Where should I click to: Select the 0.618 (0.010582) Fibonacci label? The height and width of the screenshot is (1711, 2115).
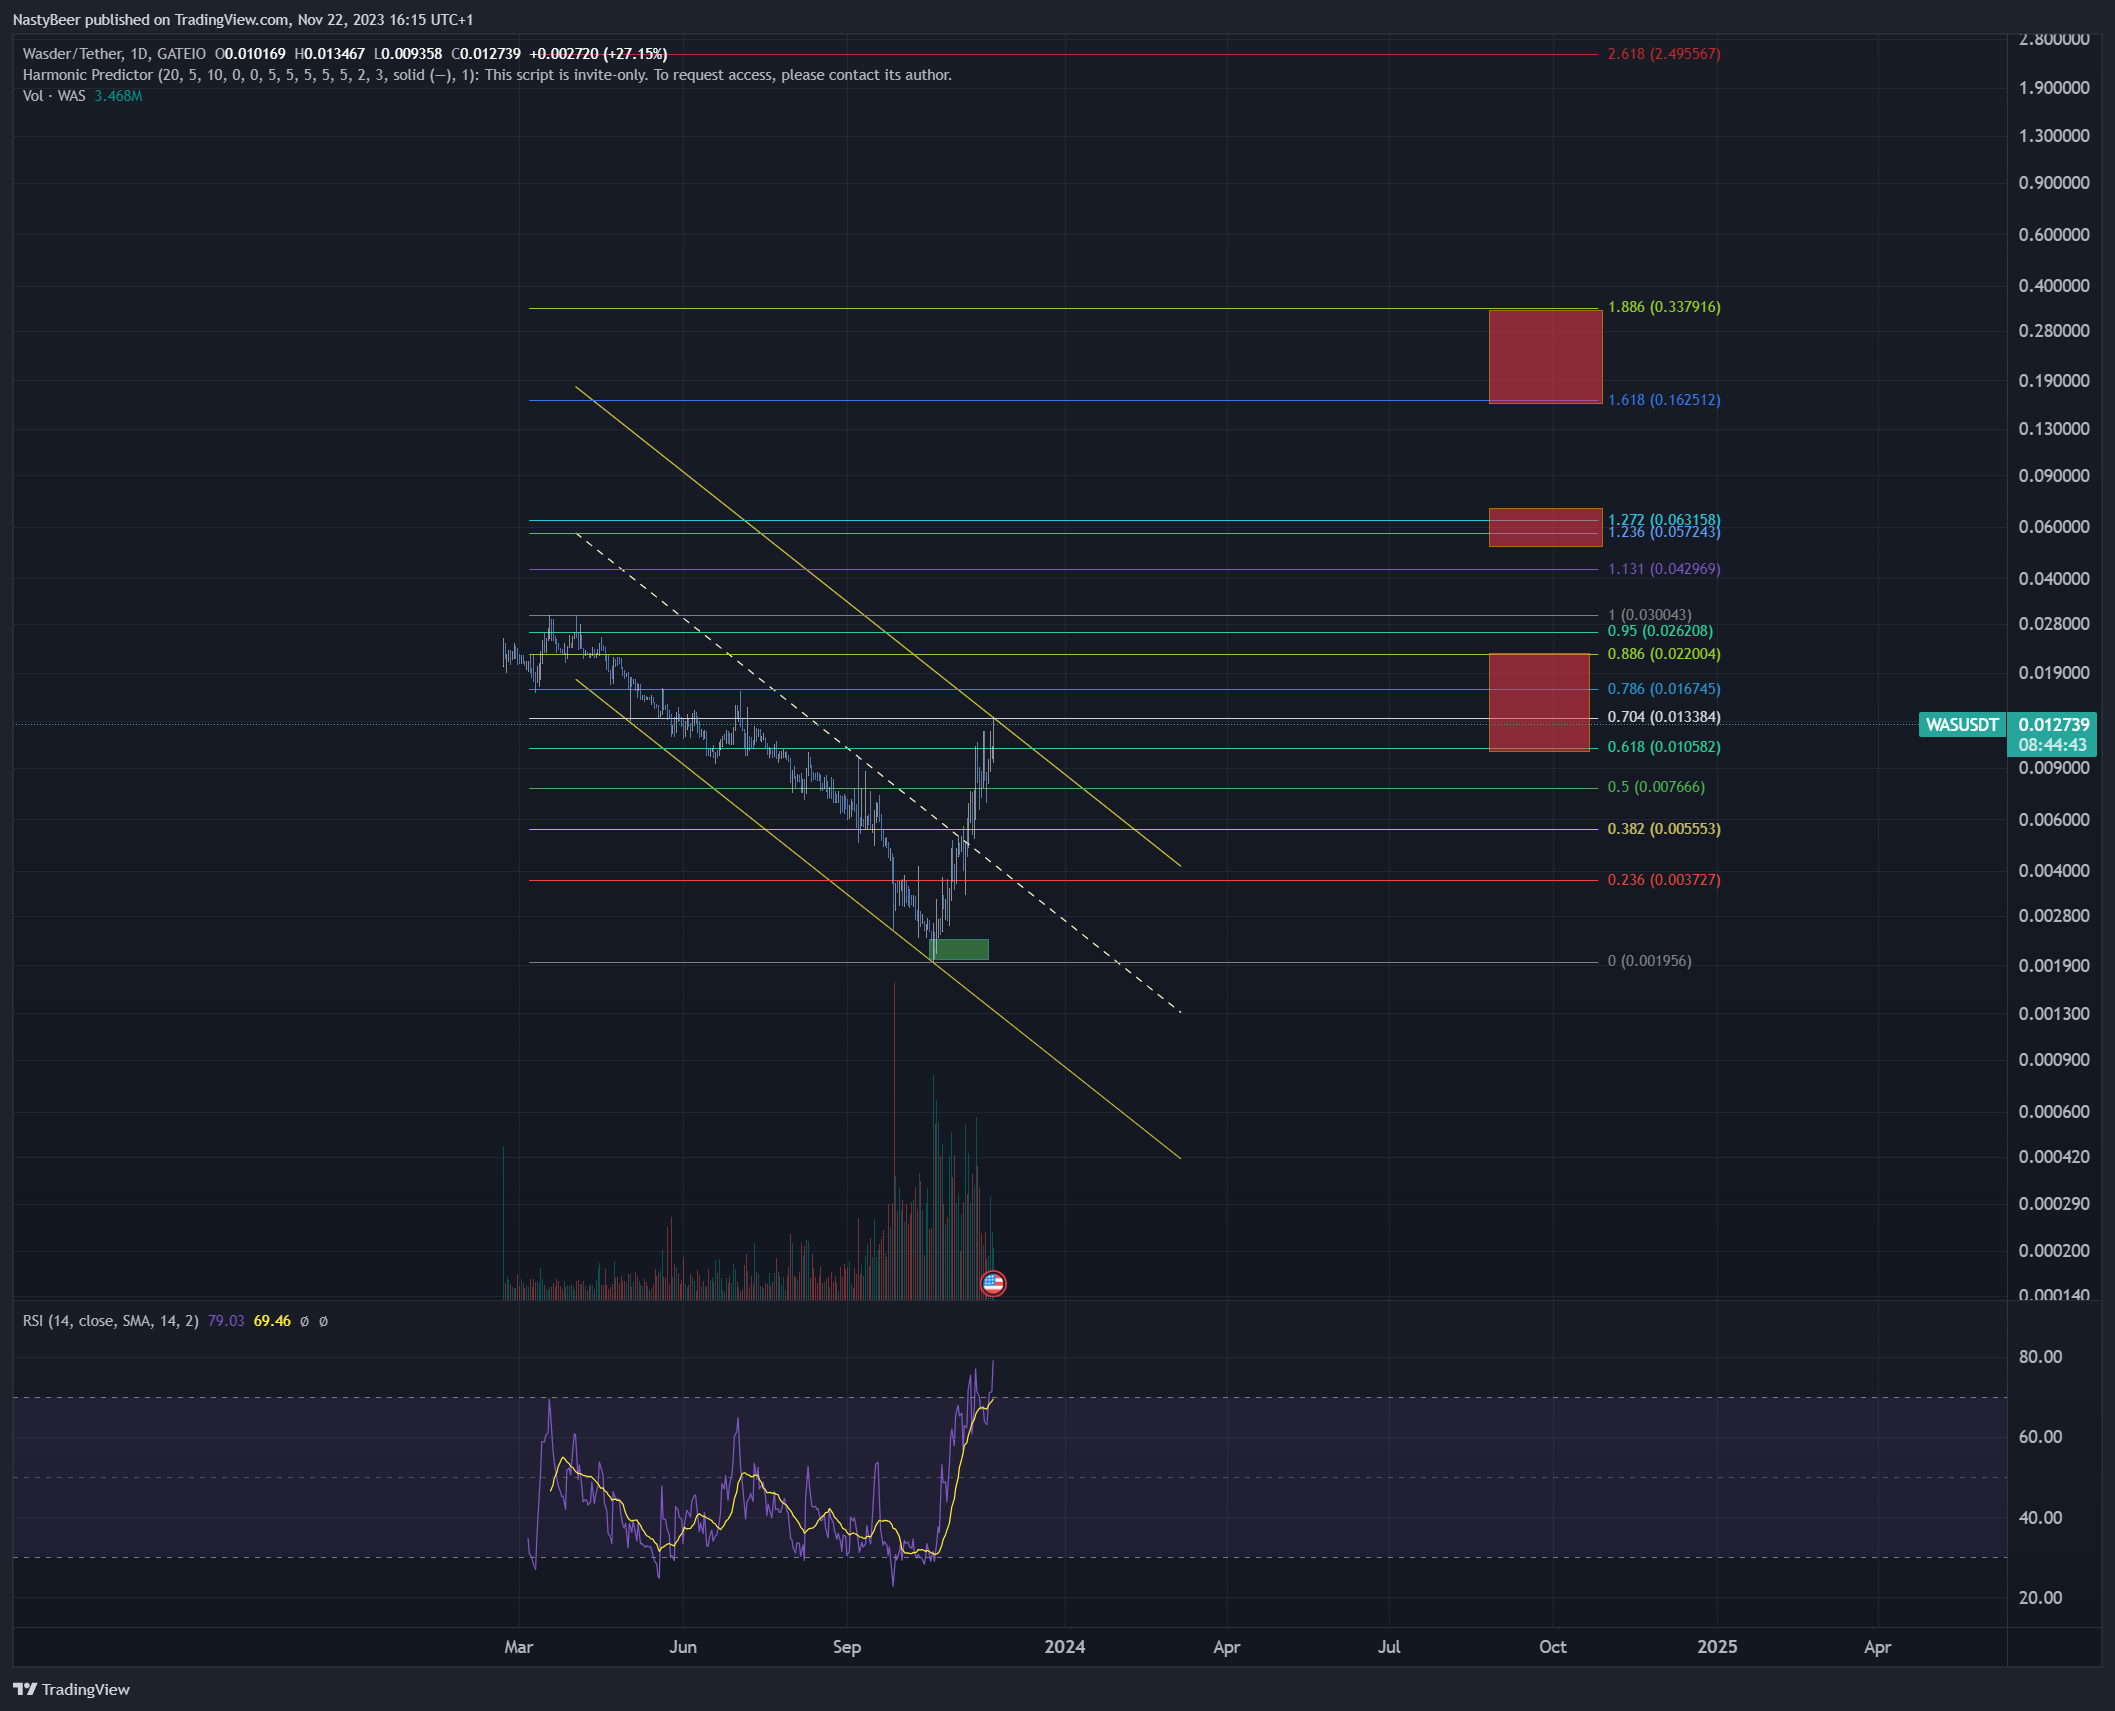click(1664, 747)
